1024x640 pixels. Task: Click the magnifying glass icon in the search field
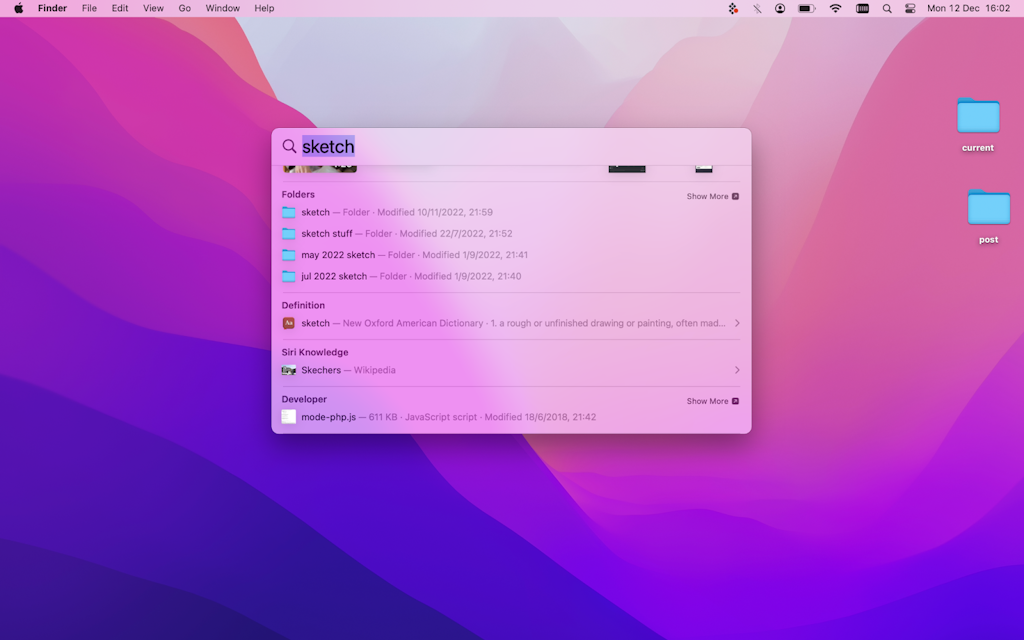click(x=290, y=146)
